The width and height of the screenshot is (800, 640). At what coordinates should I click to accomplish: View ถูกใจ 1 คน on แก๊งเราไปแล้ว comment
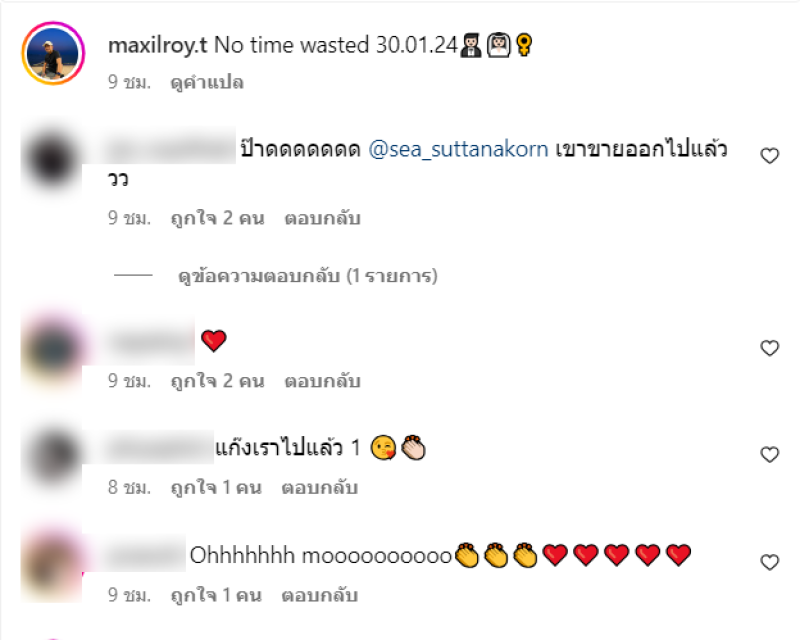pyautogui.click(x=216, y=487)
